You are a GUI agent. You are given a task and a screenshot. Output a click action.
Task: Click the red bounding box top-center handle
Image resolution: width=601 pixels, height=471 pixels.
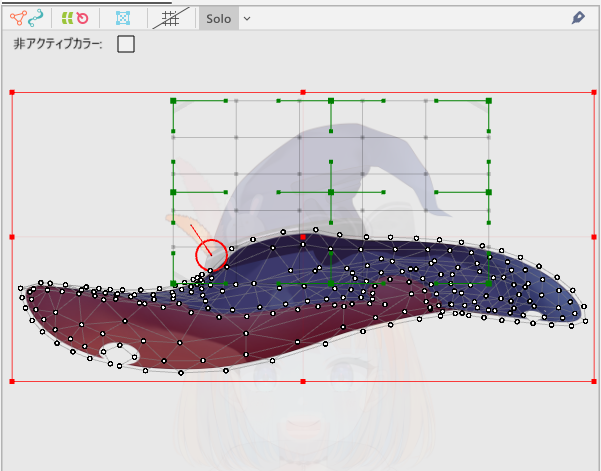[303, 92]
